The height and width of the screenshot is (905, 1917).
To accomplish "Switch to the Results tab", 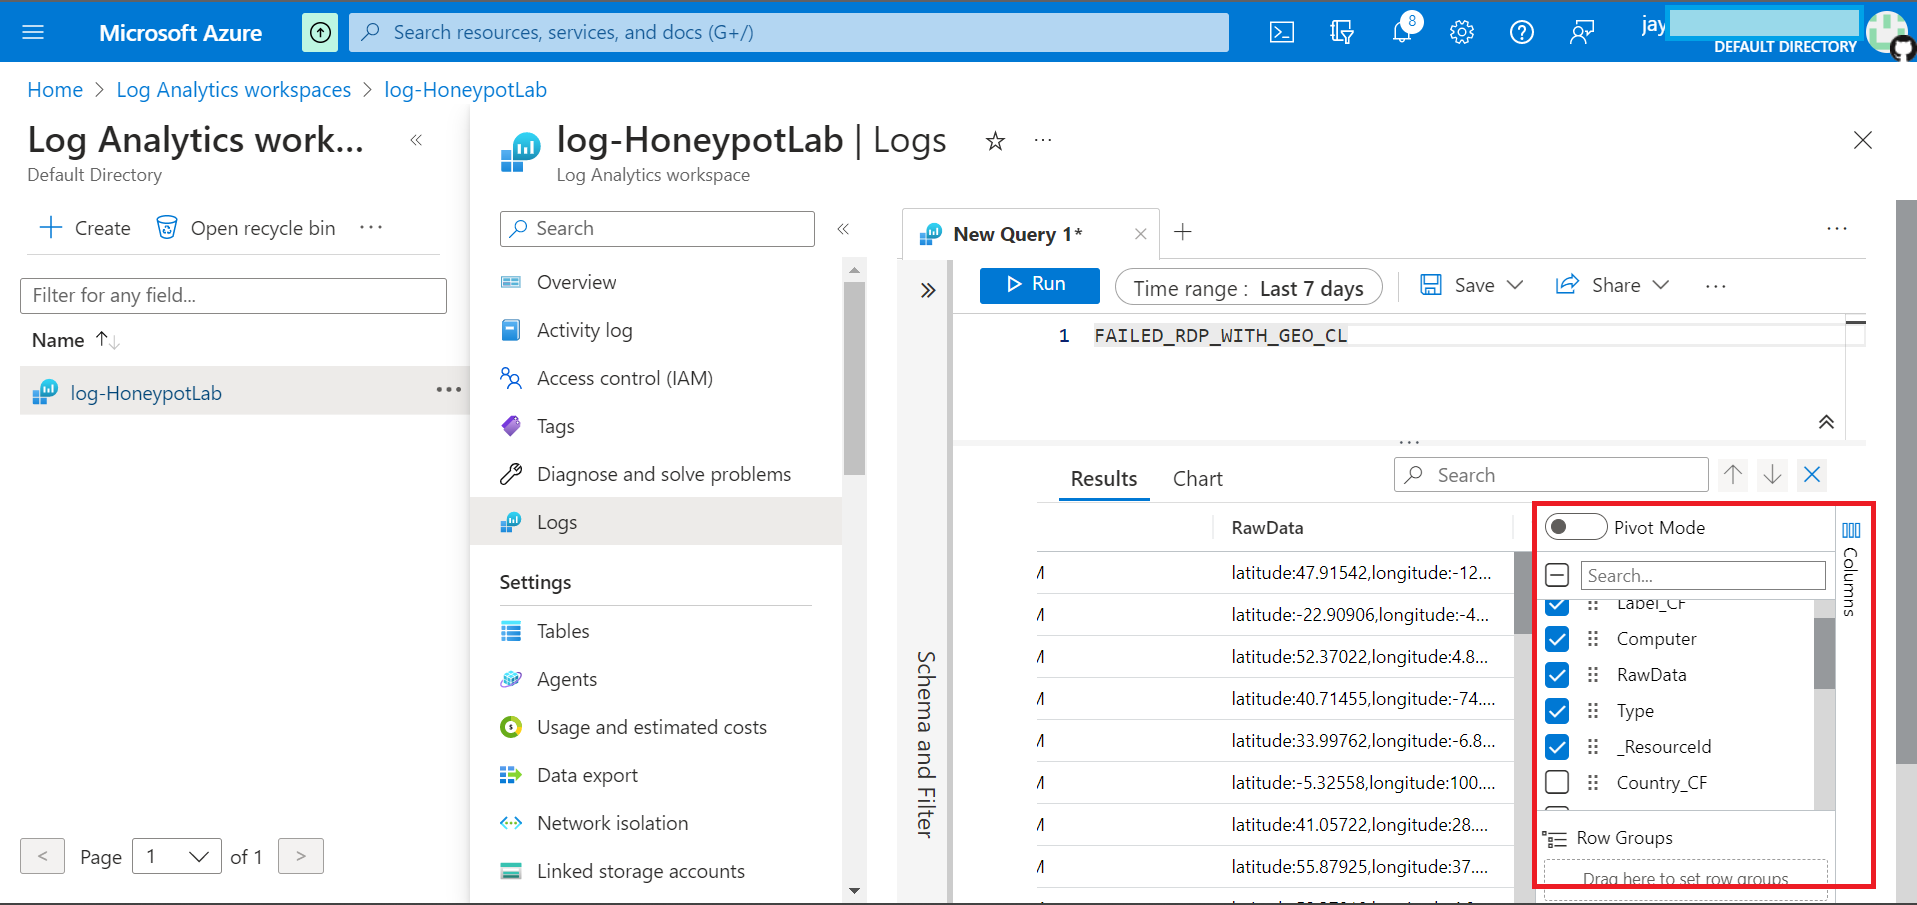I will [x=1104, y=479].
